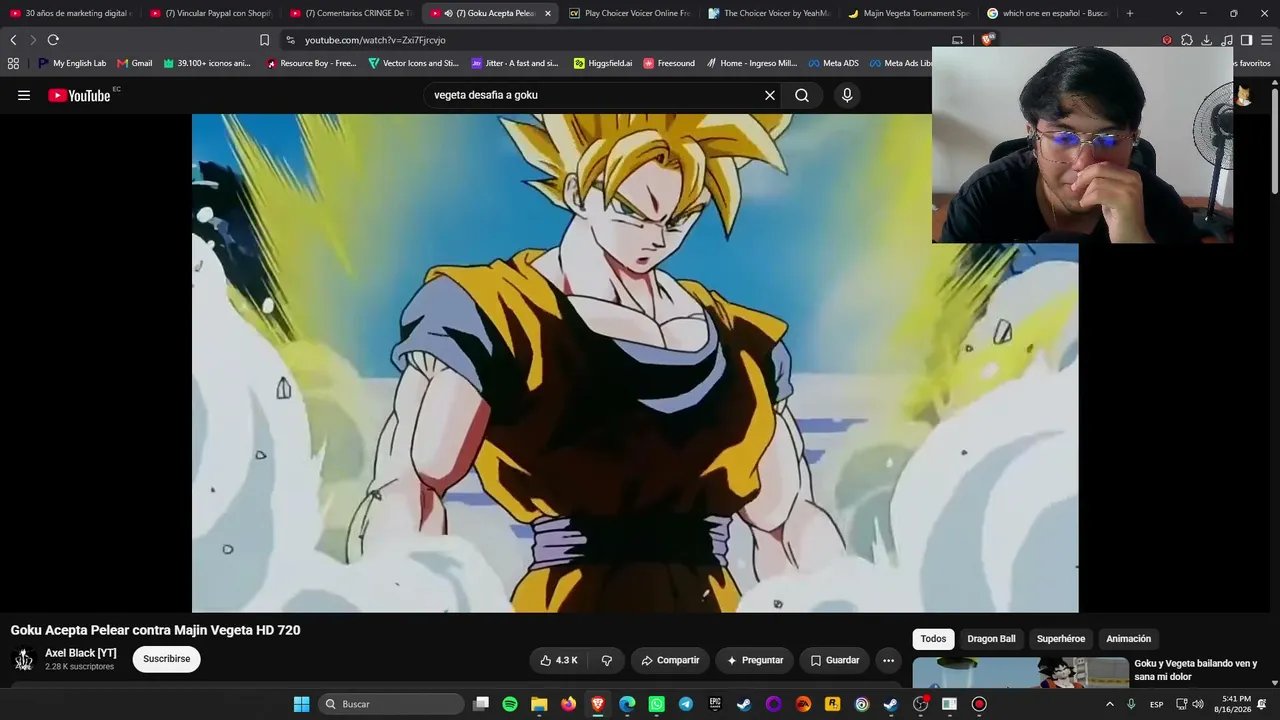
Task: Dislike the Goku video
Action: coord(607,660)
